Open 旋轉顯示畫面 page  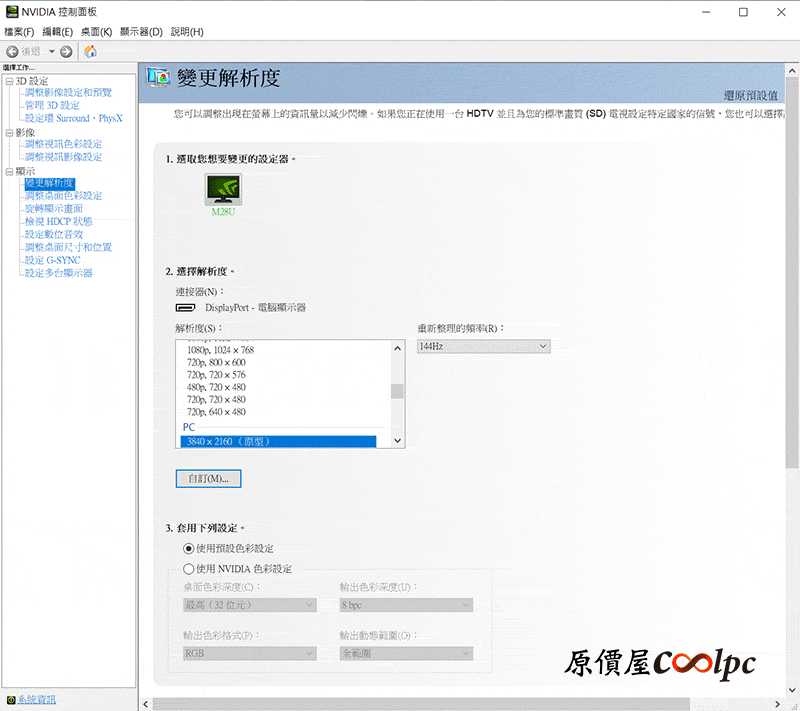(x=54, y=208)
